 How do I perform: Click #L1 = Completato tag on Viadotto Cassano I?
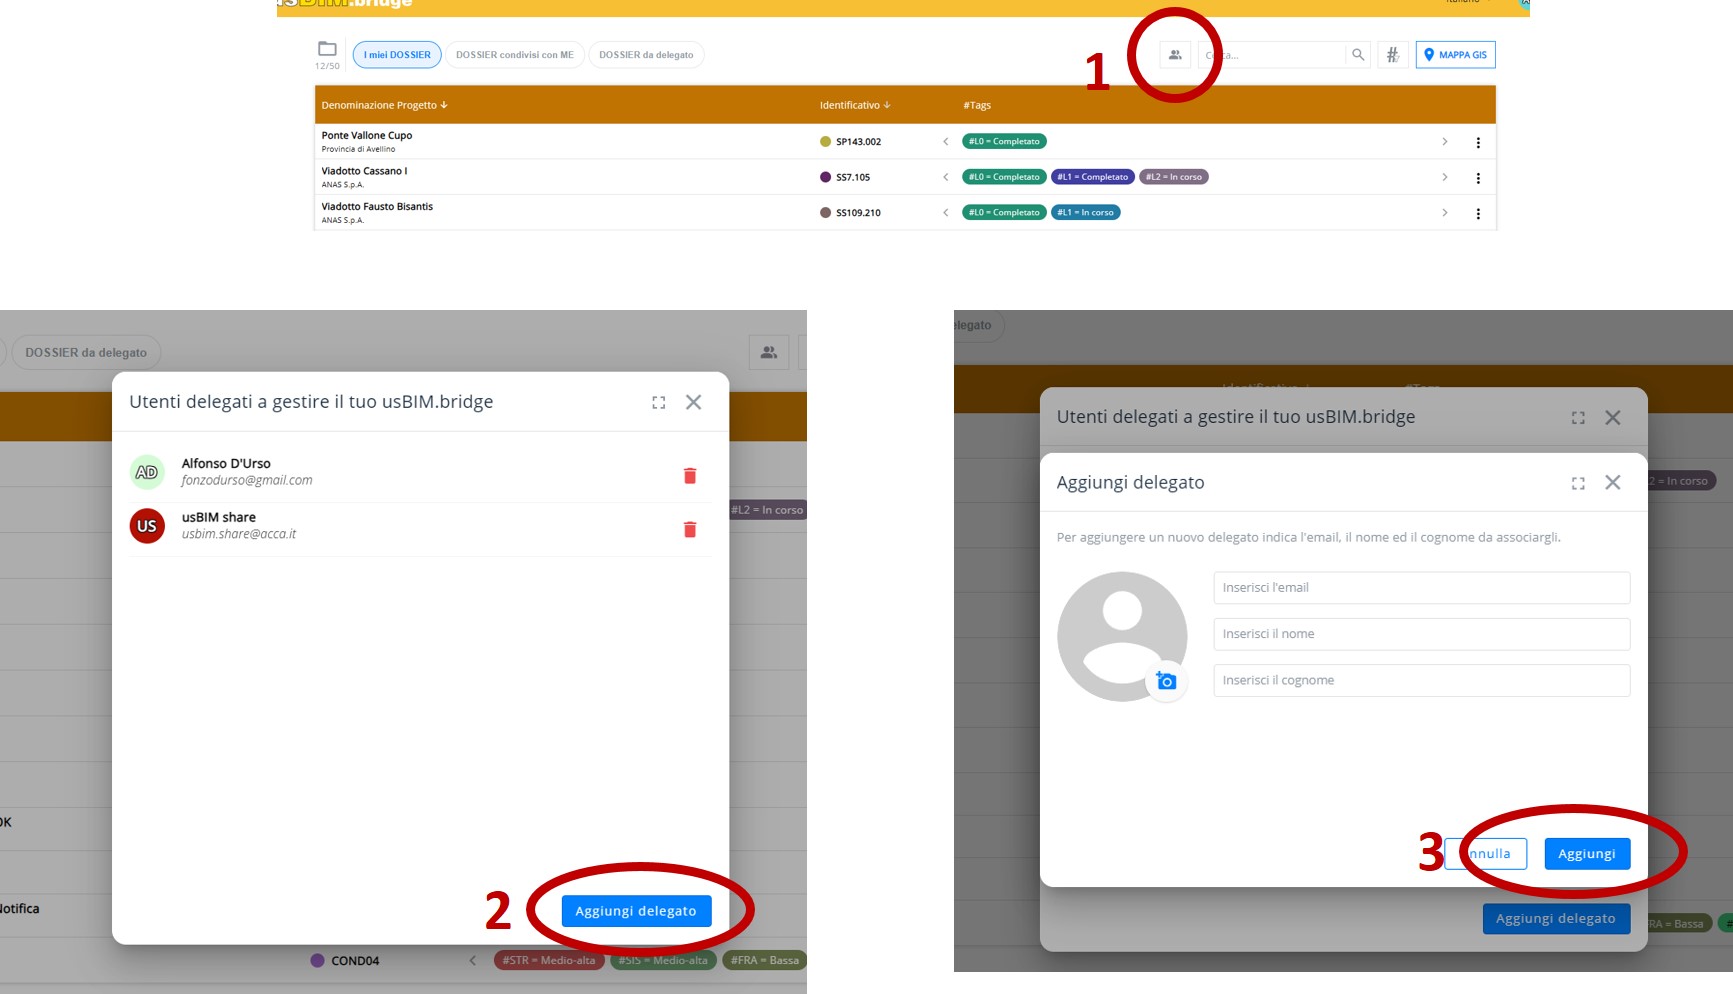pos(1092,177)
